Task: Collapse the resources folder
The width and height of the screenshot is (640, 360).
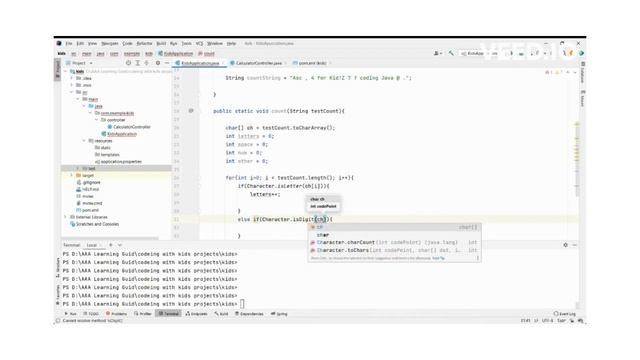Action: pyautogui.click(x=84, y=141)
